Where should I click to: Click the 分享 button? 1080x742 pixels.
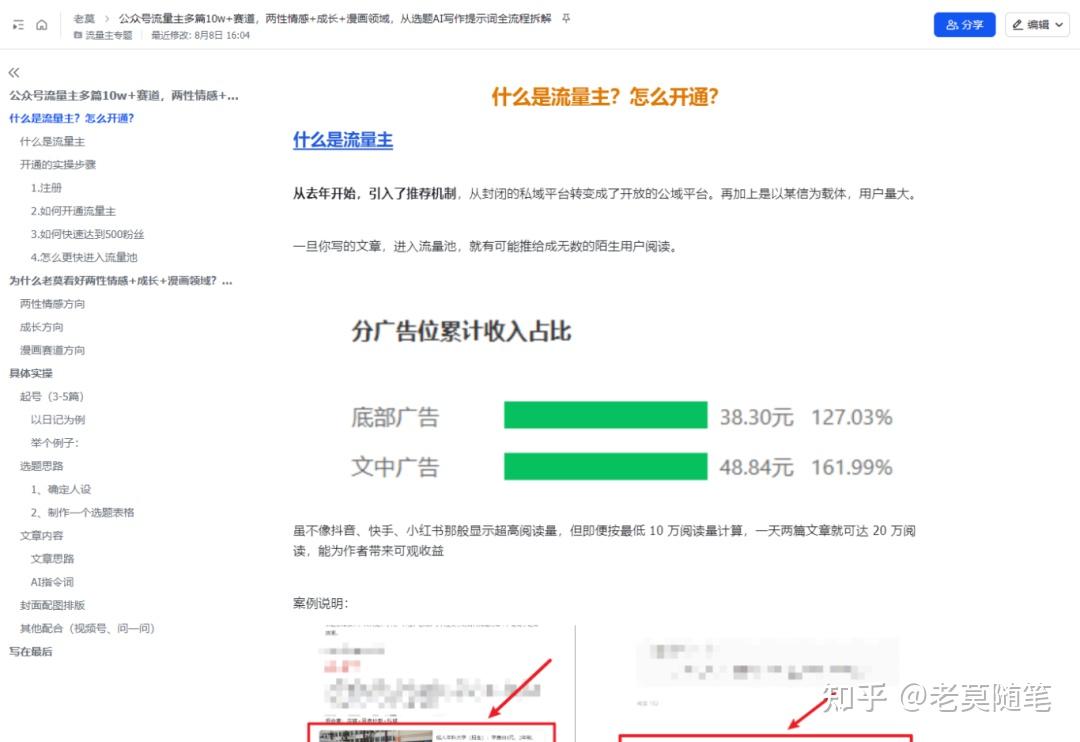click(x=964, y=24)
